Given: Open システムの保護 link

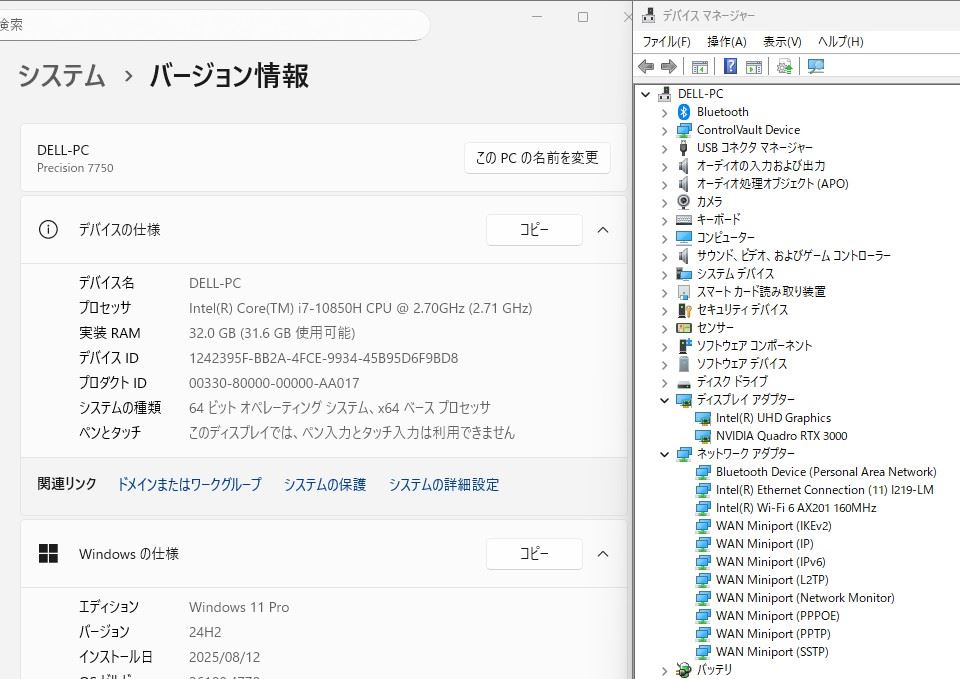Looking at the screenshot, I should click(x=324, y=484).
